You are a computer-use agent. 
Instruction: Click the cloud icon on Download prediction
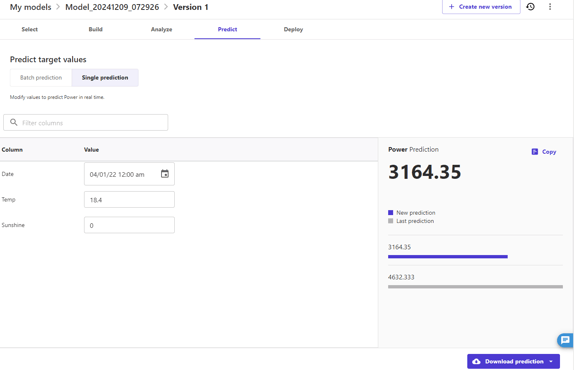pyautogui.click(x=476, y=361)
